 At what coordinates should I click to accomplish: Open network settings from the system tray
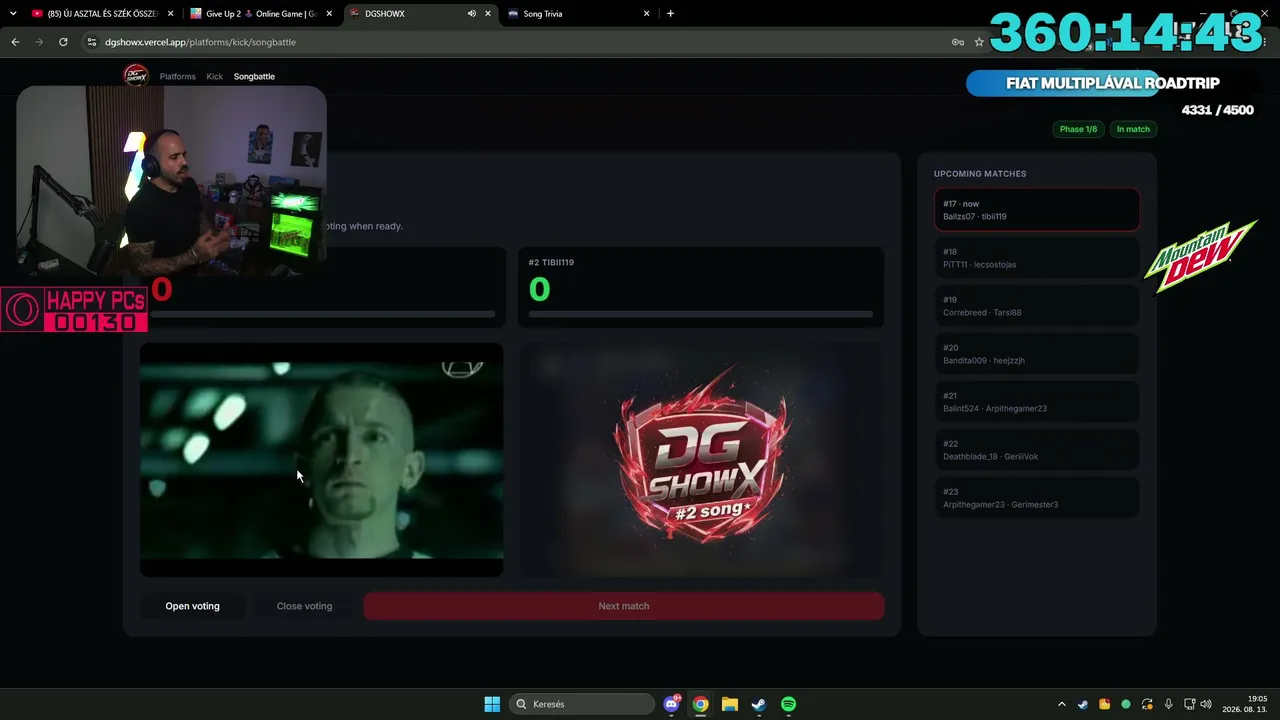point(1190,704)
